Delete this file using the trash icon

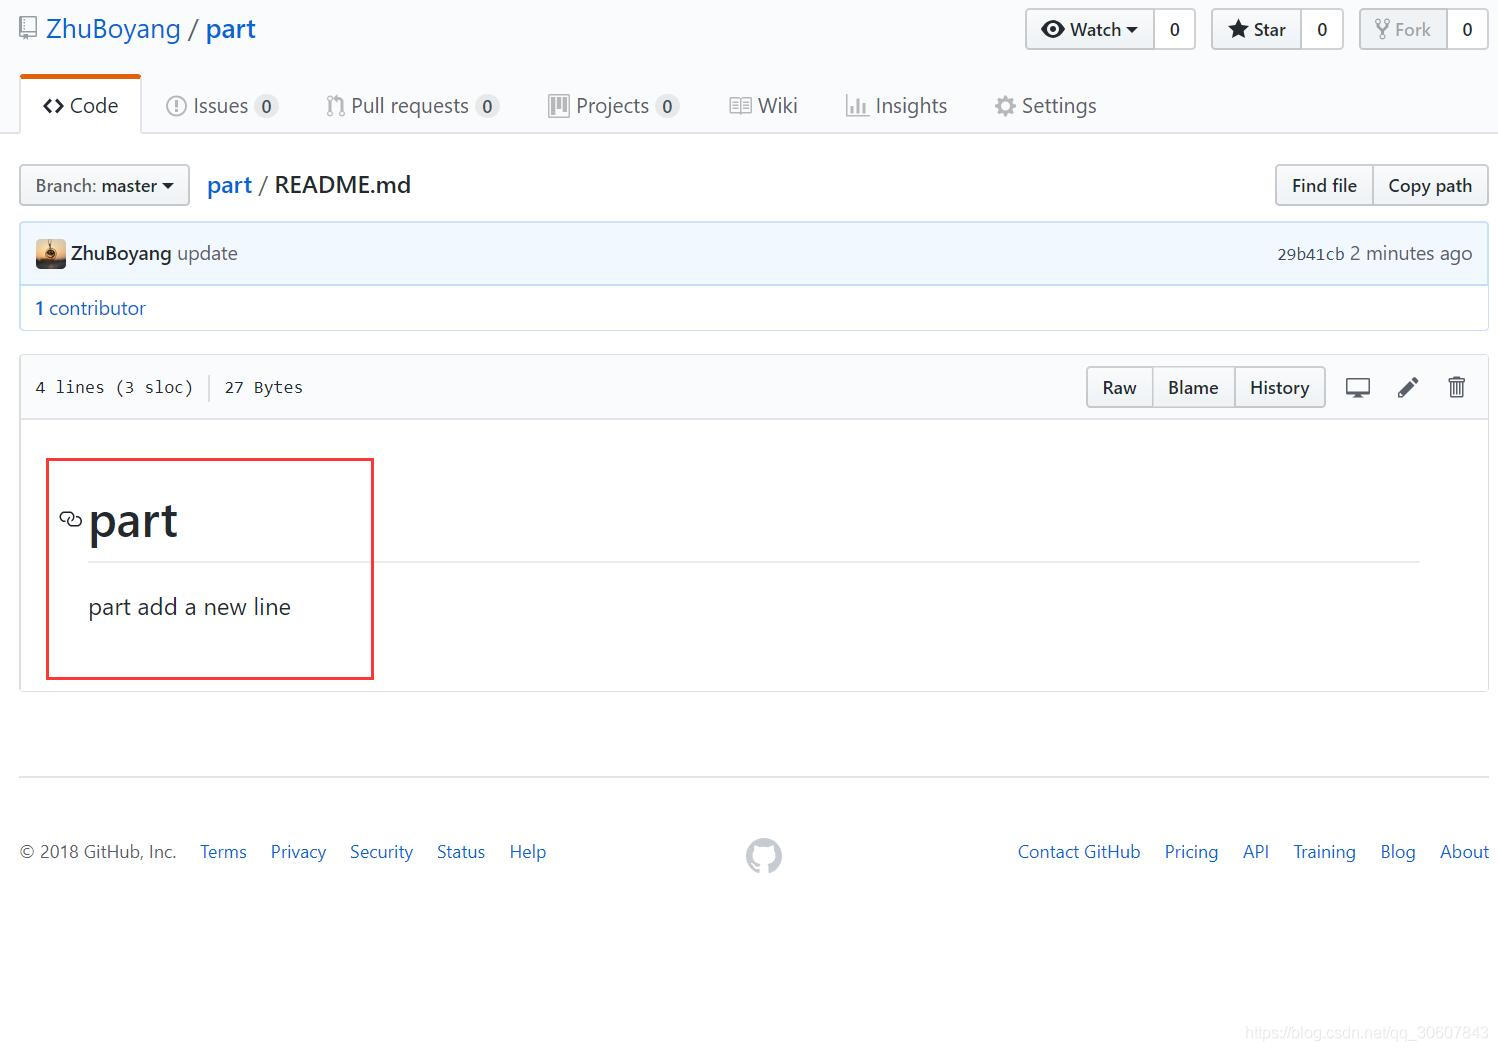[x=1457, y=387]
